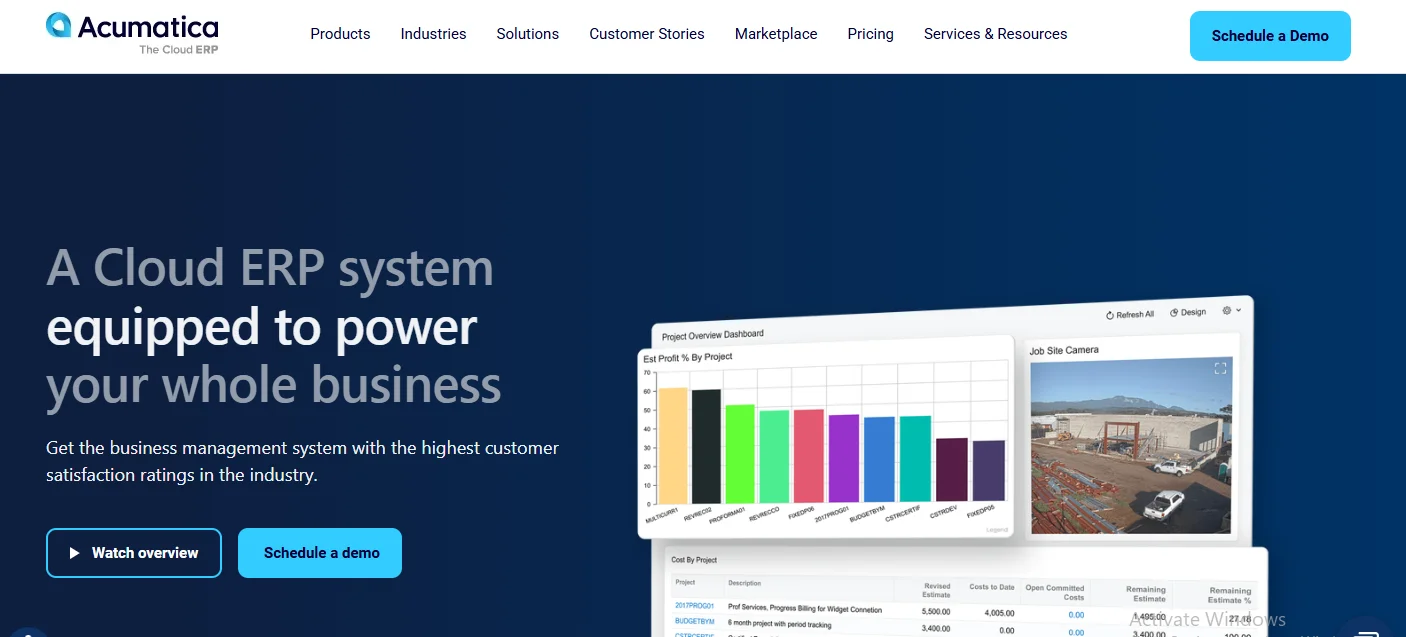
Task: Open the Marketplace menu item
Action: click(776, 34)
